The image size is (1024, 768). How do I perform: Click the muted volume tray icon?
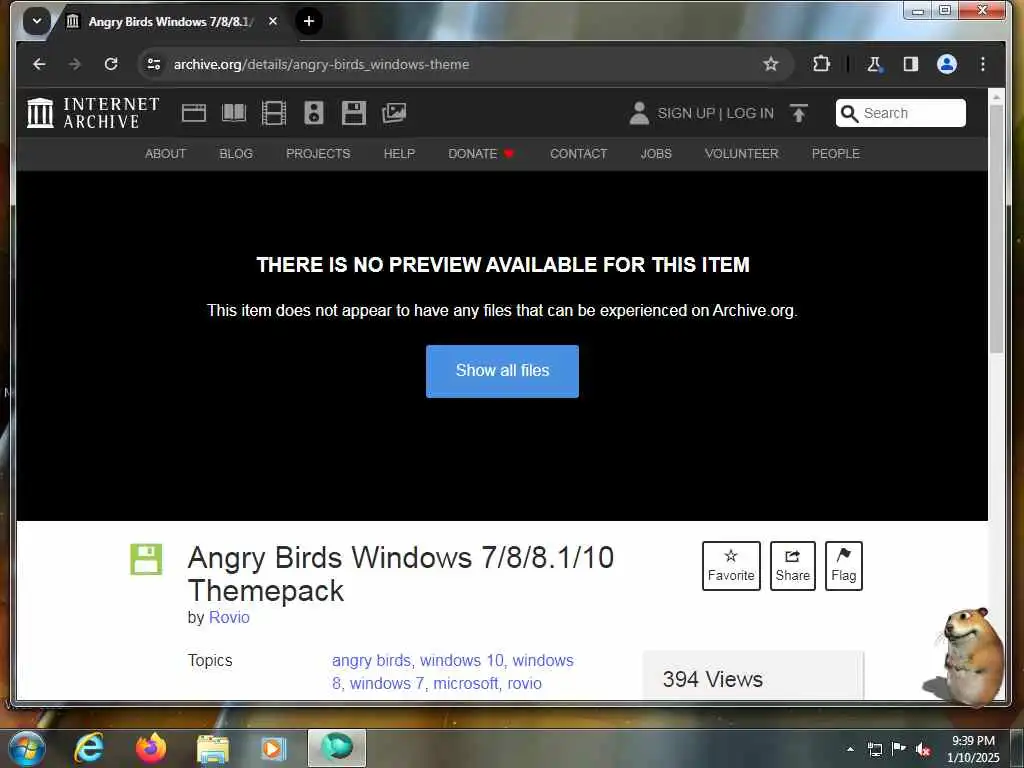pos(923,749)
